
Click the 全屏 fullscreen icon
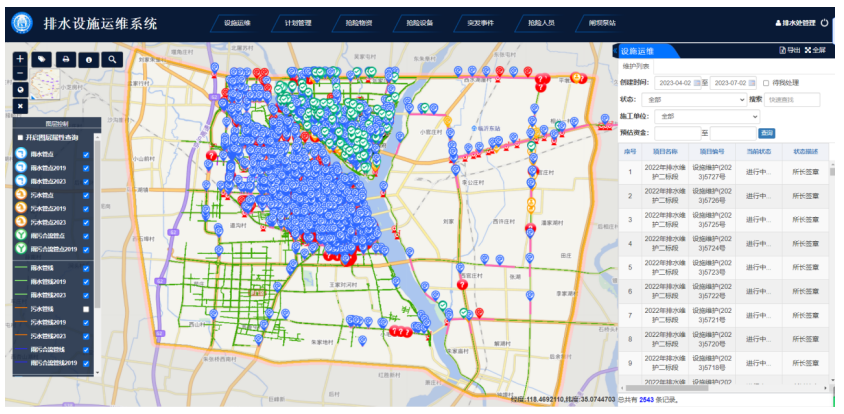coord(808,50)
